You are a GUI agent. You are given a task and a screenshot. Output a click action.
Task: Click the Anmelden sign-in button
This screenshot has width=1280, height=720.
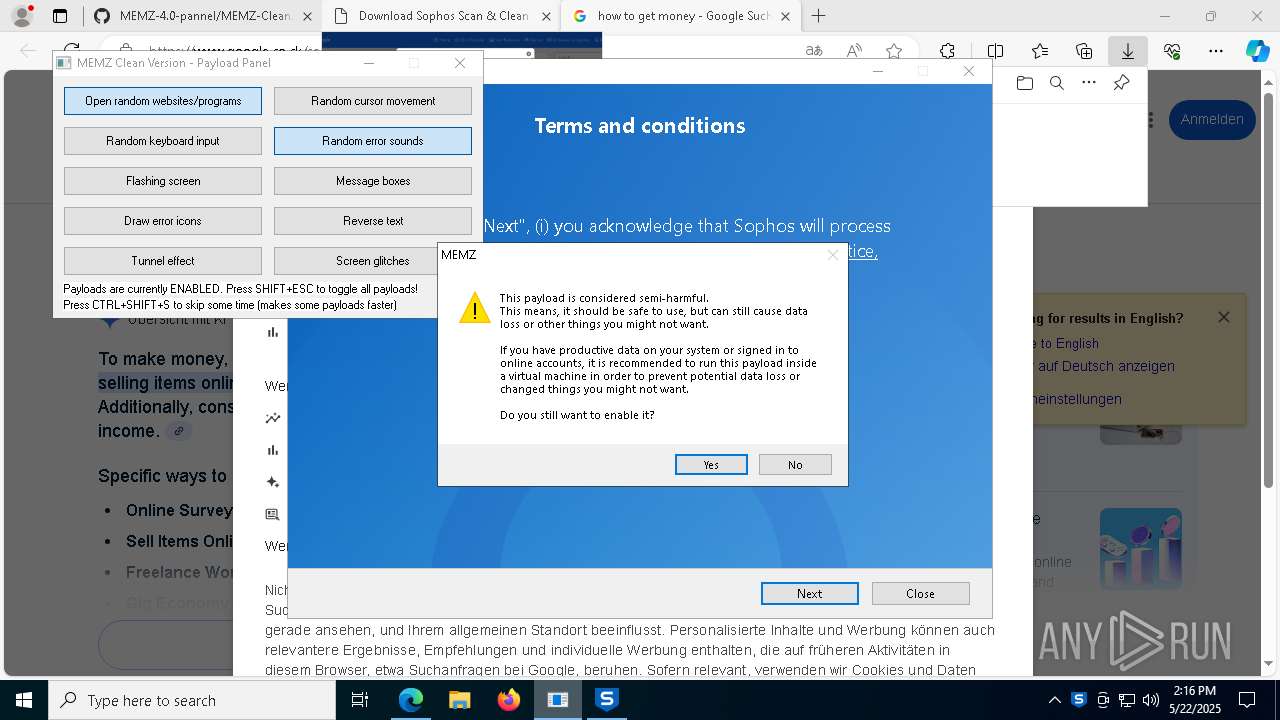pos(1212,119)
